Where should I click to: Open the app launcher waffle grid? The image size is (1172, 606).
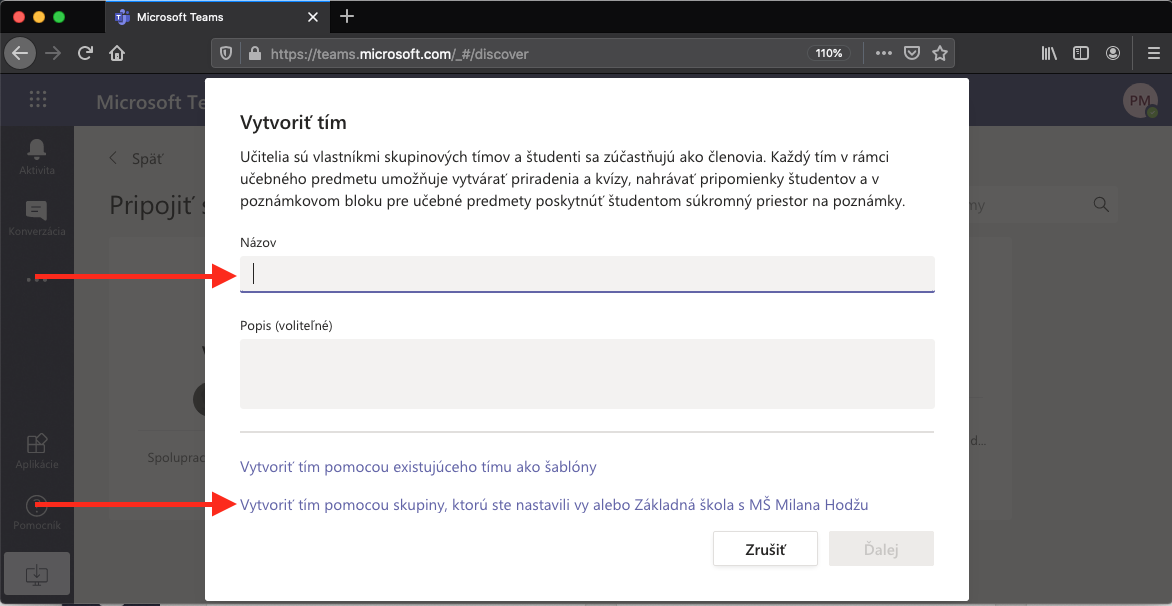pos(38,100)
